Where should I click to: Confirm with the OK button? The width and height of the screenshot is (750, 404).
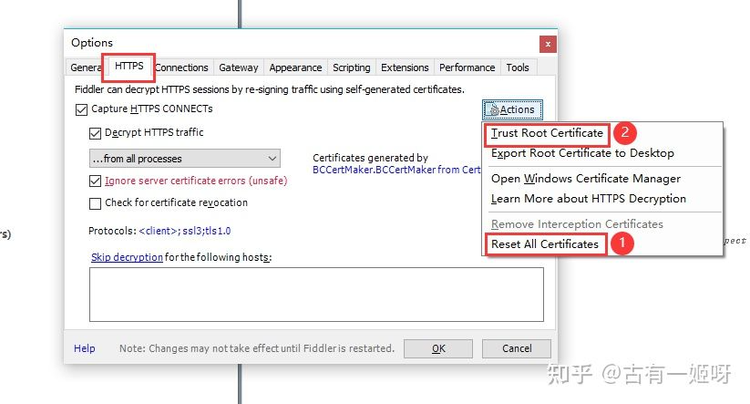438,349
